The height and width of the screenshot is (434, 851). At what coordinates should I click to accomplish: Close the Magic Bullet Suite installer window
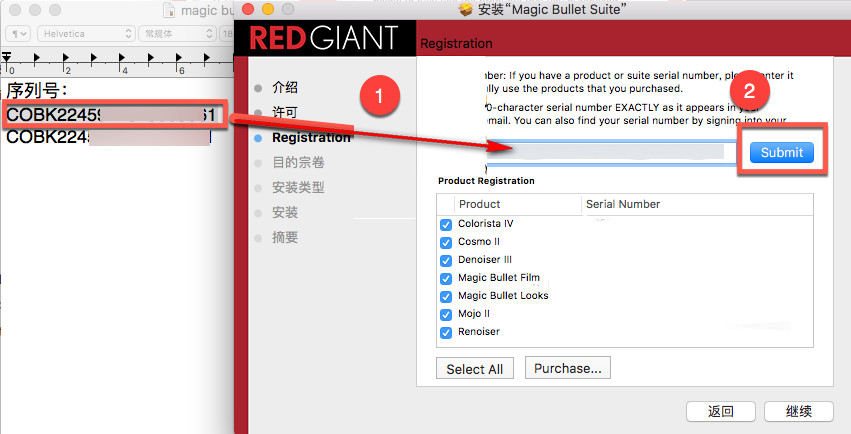[x=248, y=9]
